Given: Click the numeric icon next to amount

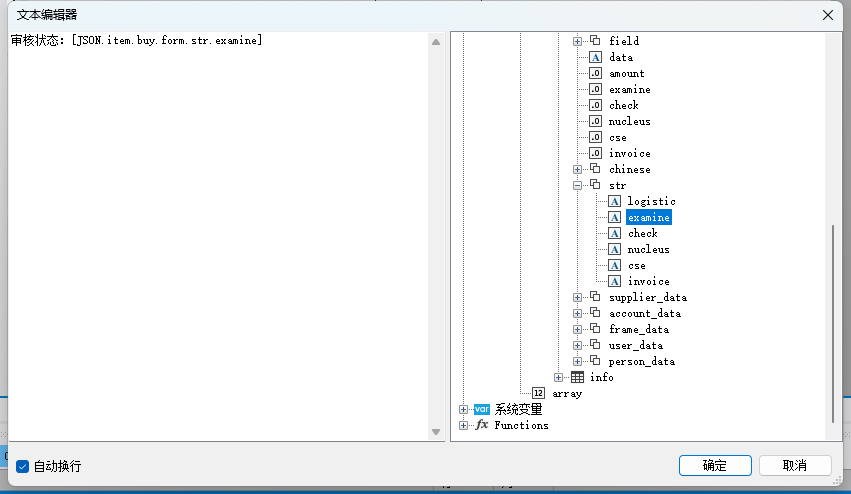Looking at the screenshot, I should 595,73.
